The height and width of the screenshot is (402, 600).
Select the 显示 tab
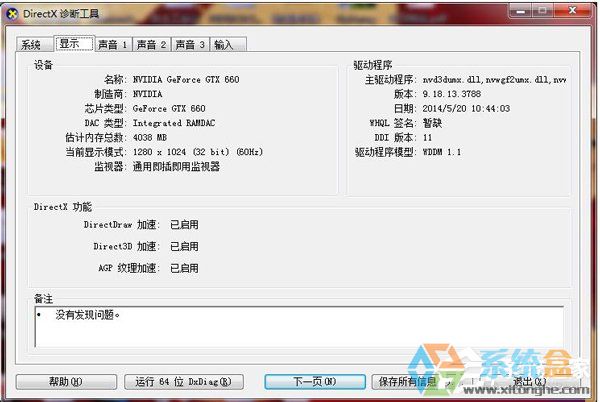pos(74,44)
